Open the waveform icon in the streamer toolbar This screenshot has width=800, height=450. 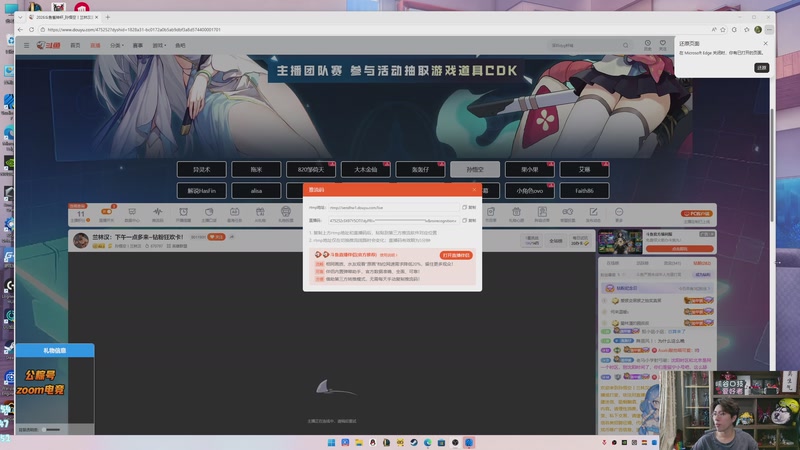(158, 212)
